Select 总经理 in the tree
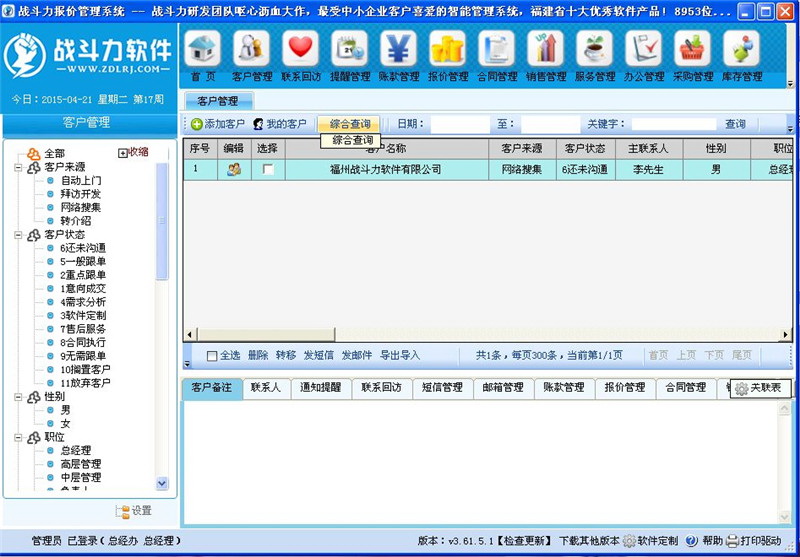Image resolution: width=800 pixels, height=557 pixels. coord(76,451)
